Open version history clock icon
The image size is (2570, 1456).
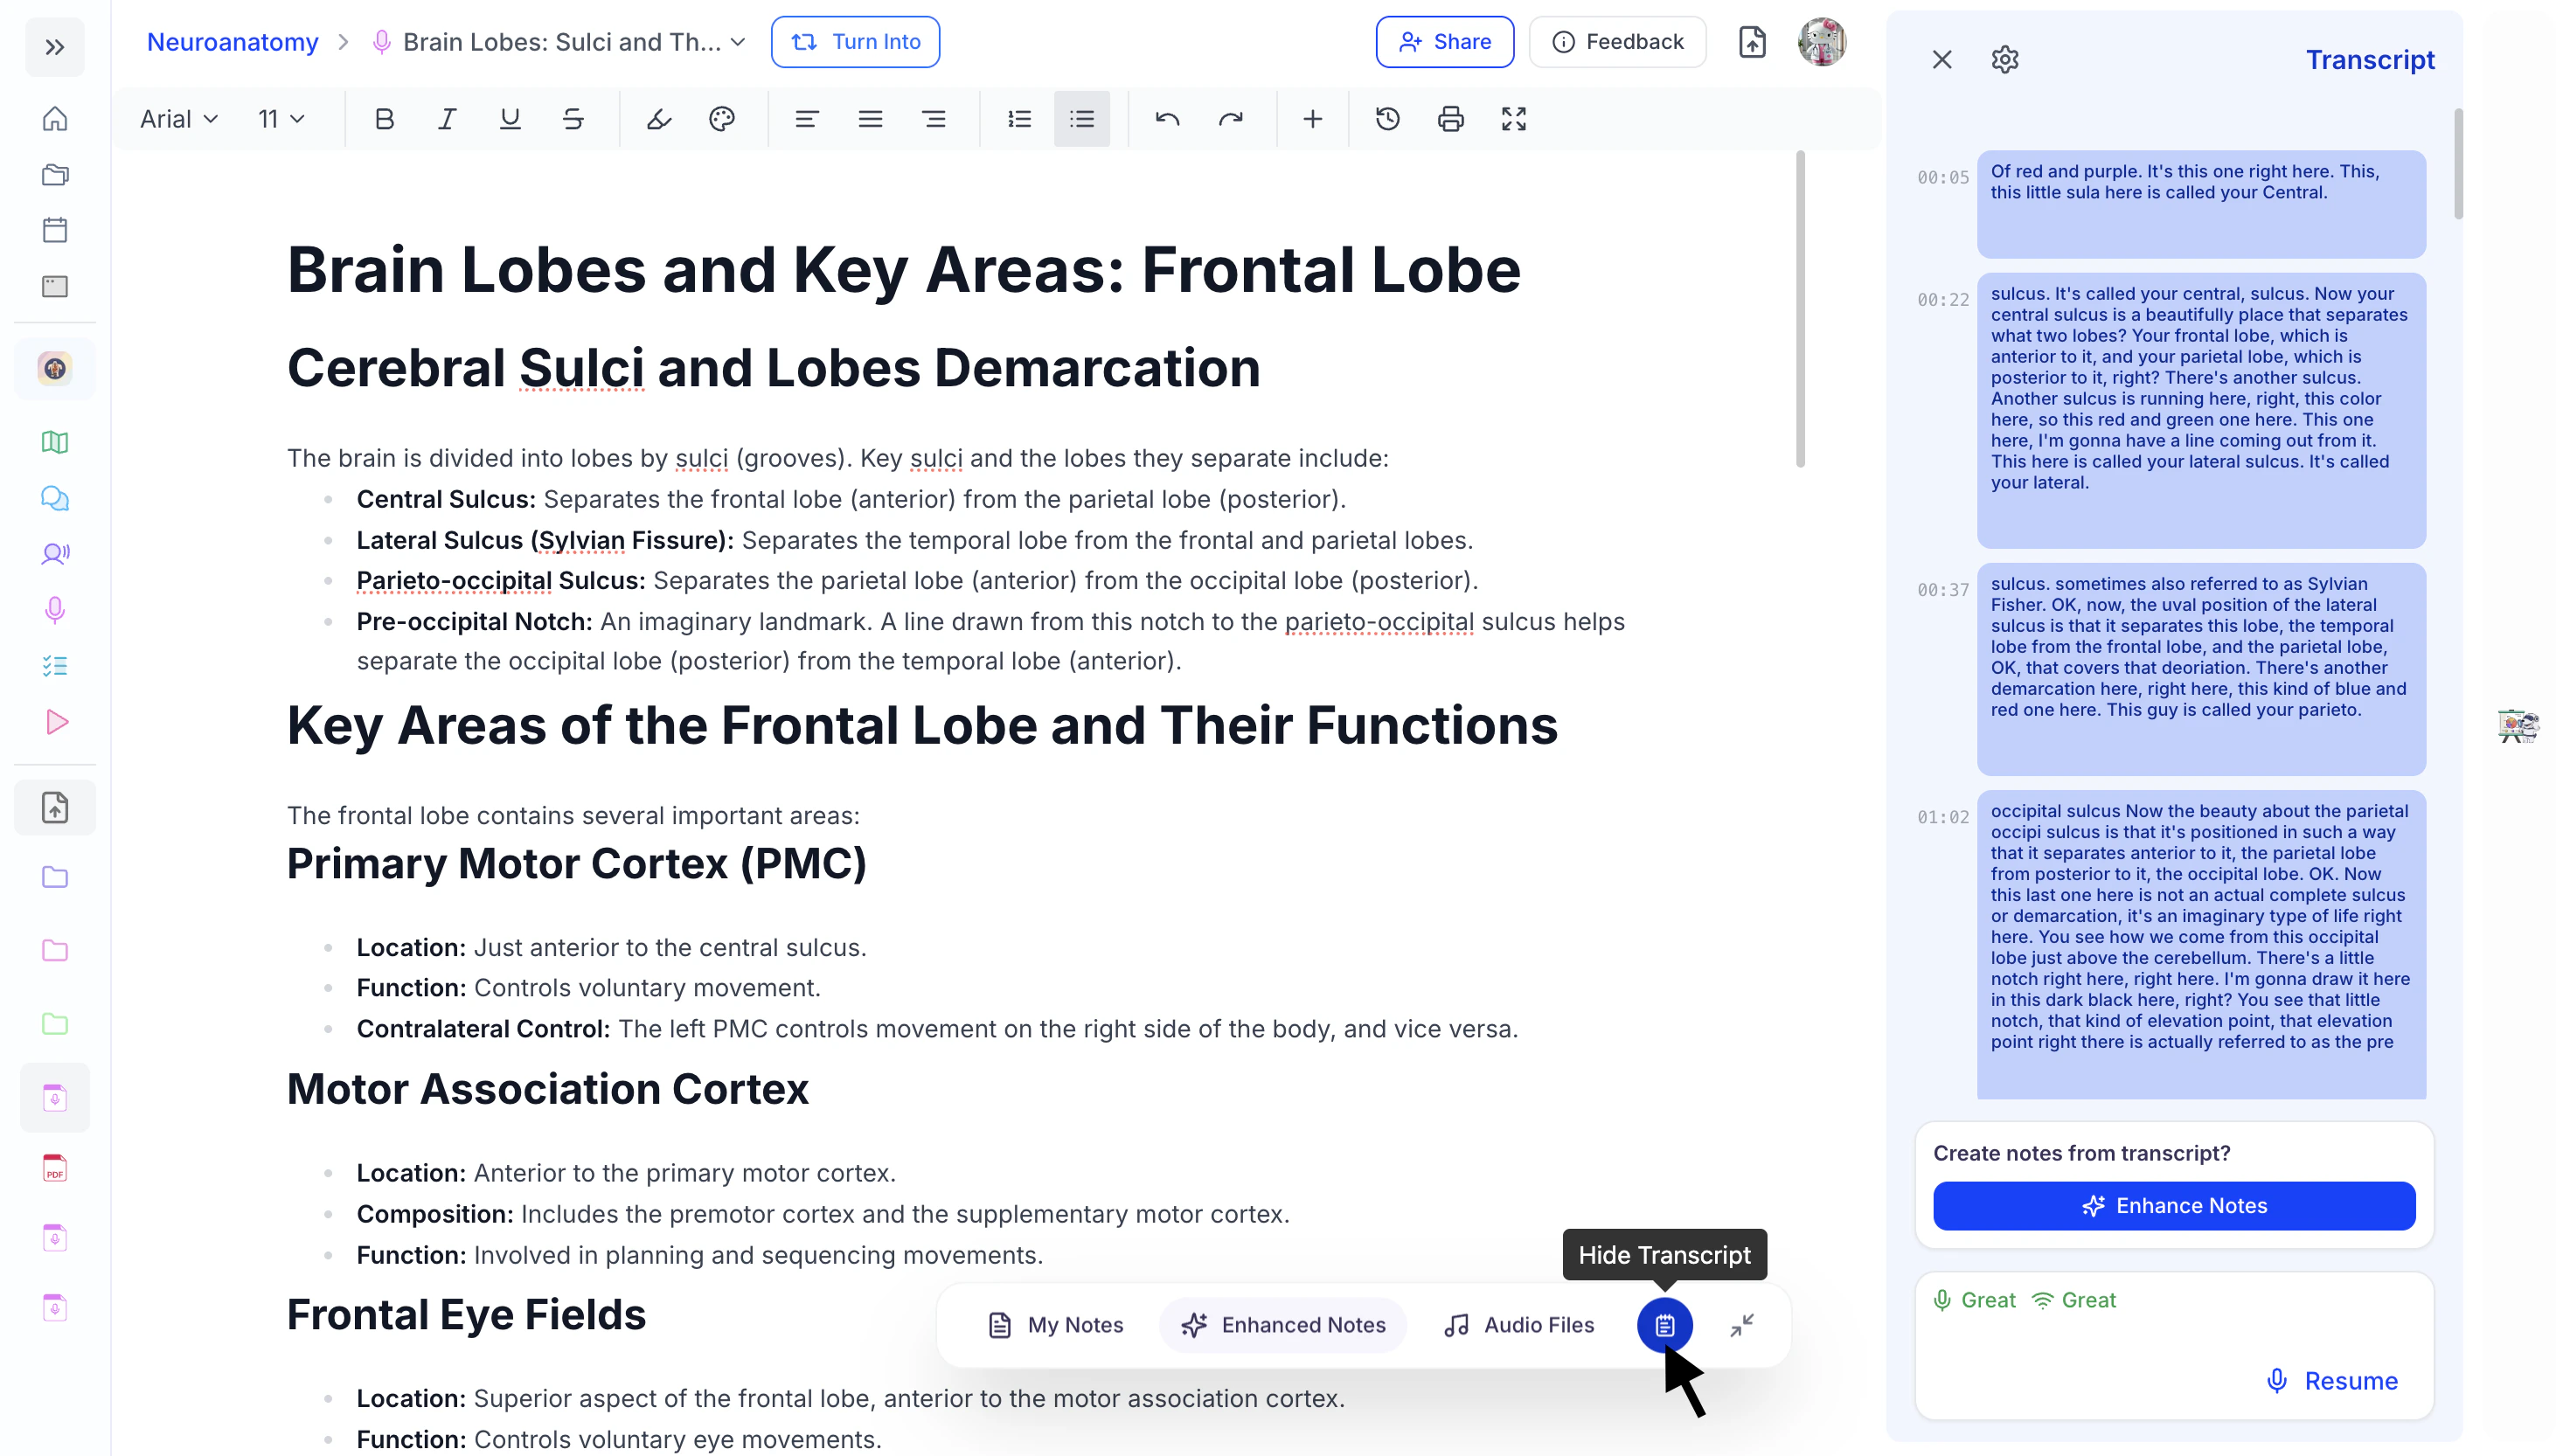(x=1387, y=119)
